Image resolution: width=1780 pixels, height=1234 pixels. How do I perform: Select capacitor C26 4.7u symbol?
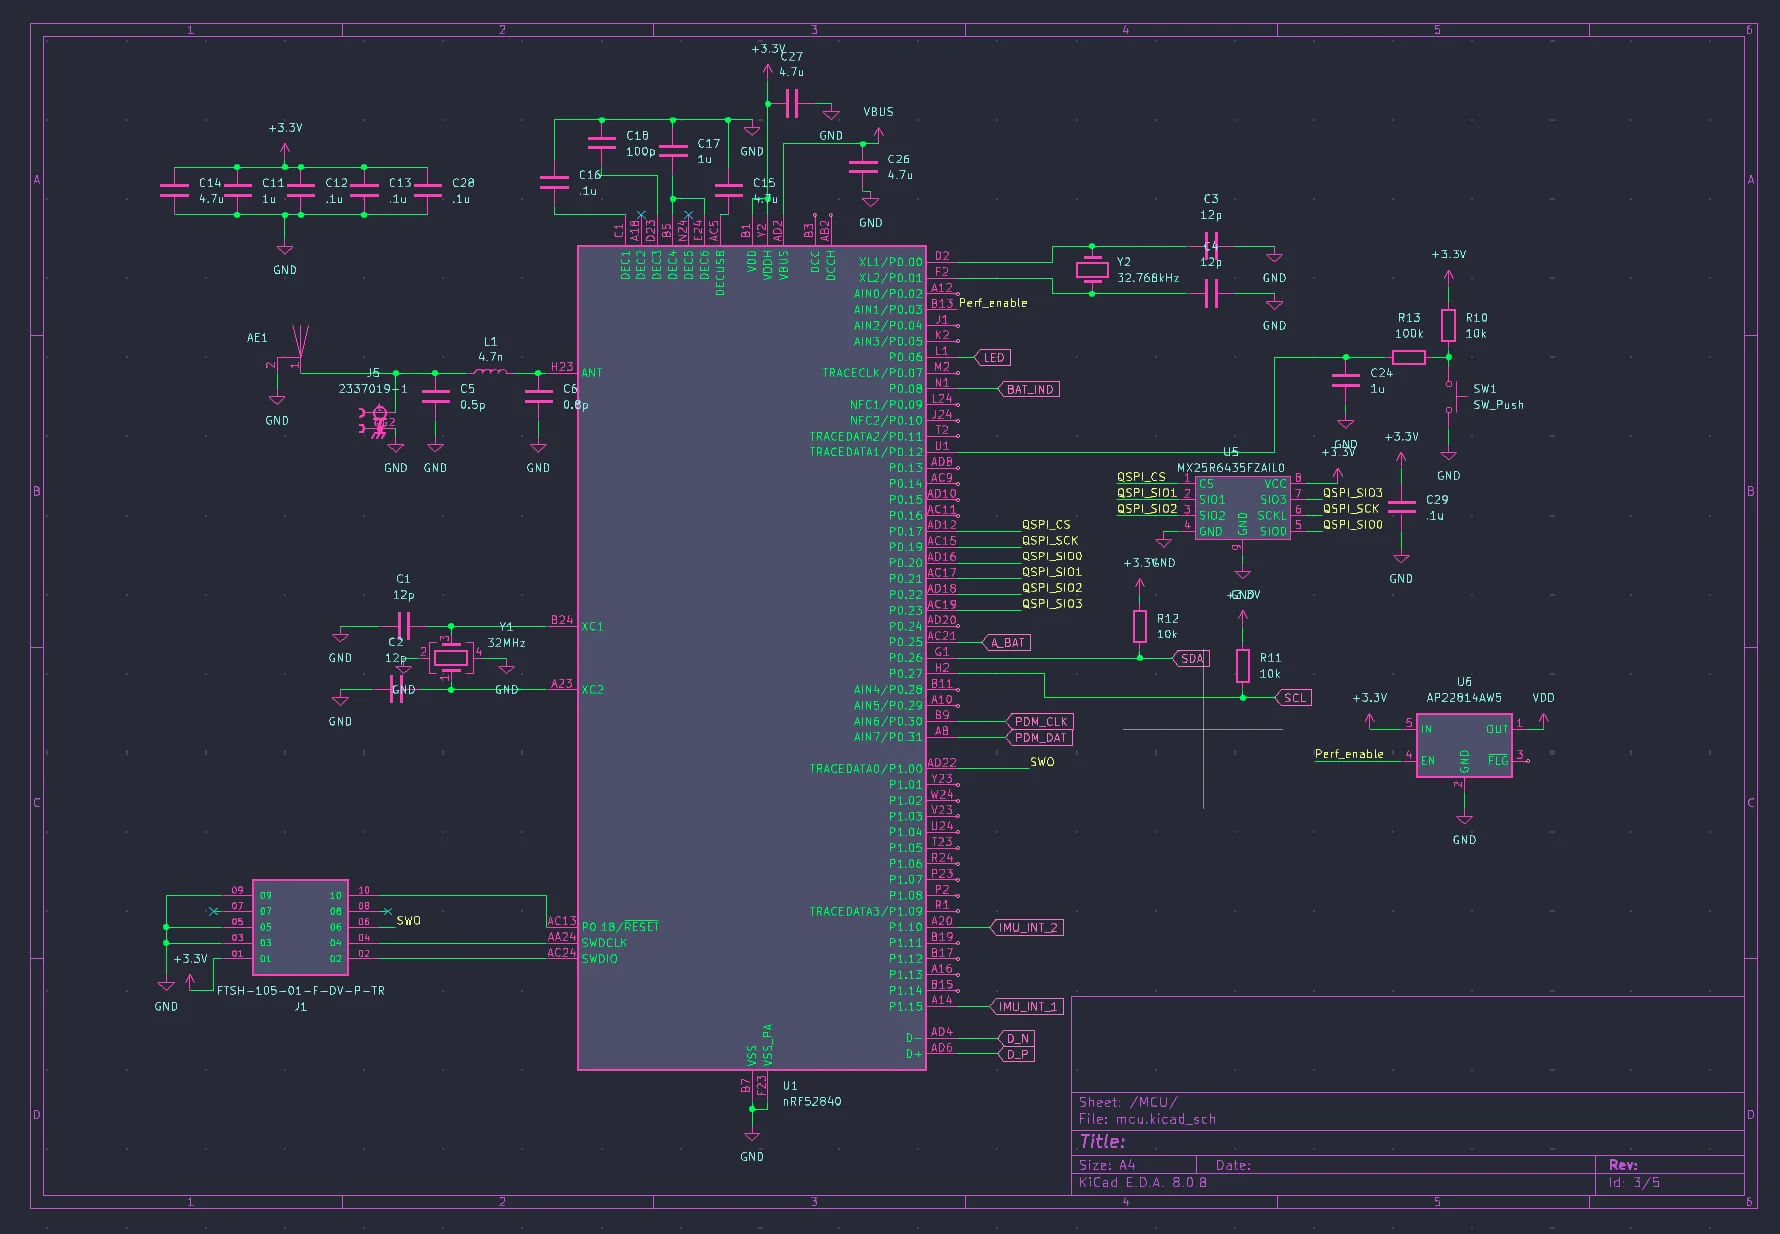863,167
